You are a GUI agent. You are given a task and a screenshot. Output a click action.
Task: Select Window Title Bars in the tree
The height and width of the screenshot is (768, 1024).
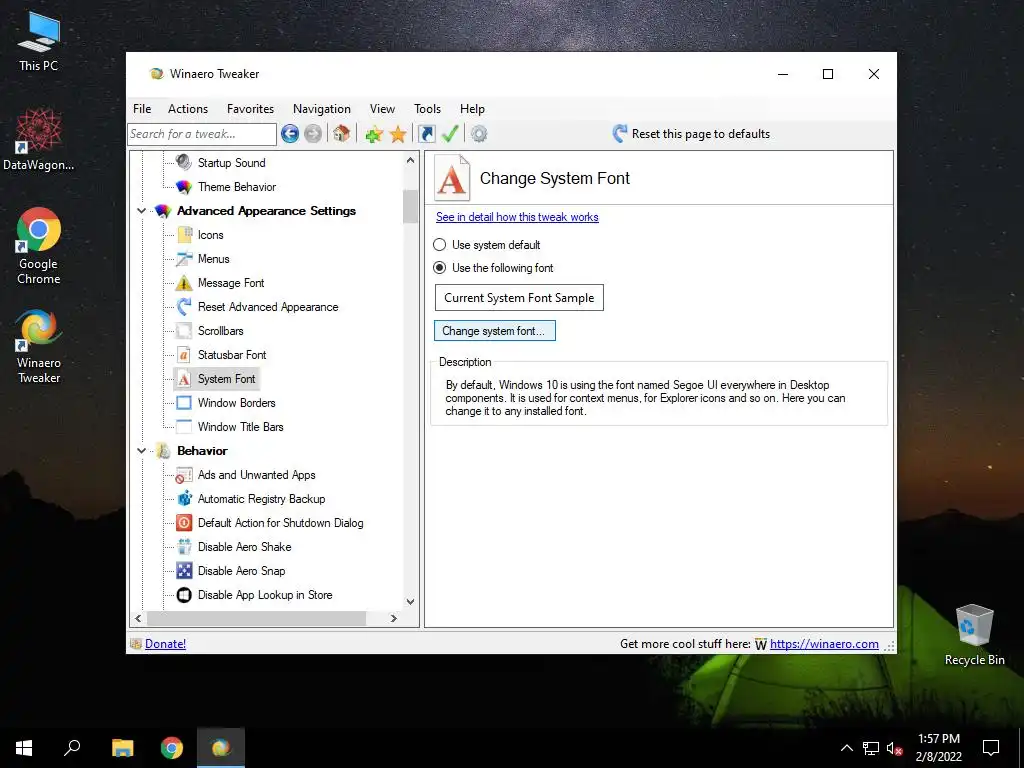[240, 426]
